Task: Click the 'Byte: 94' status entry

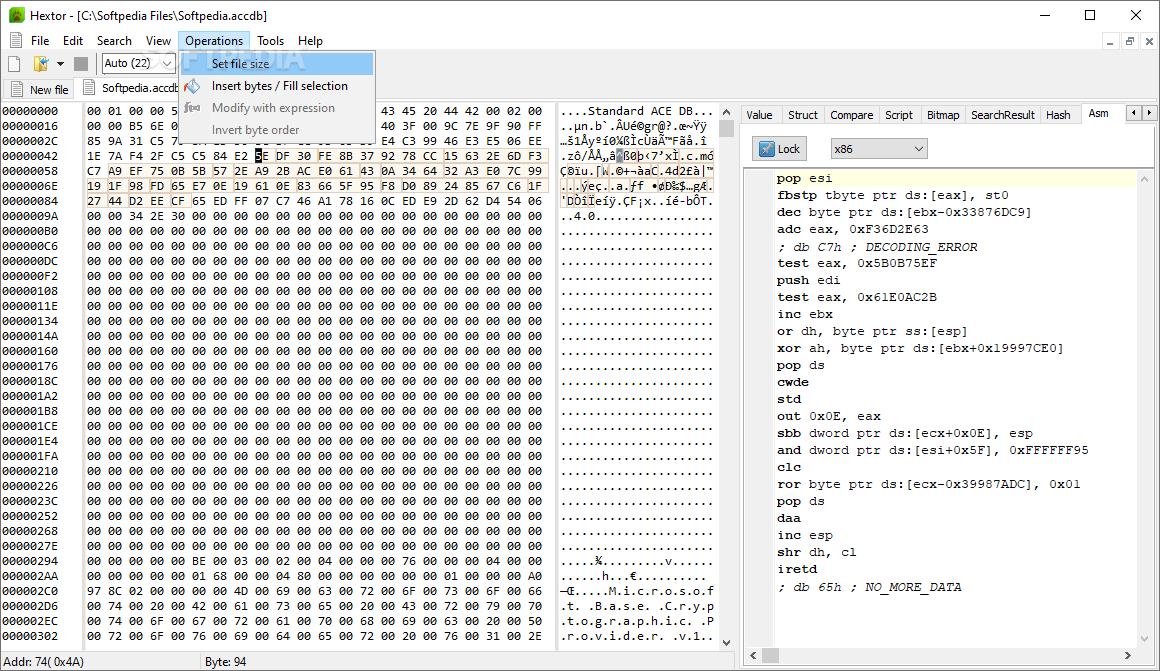Action: pyautogui.click(x=226, y=662)
